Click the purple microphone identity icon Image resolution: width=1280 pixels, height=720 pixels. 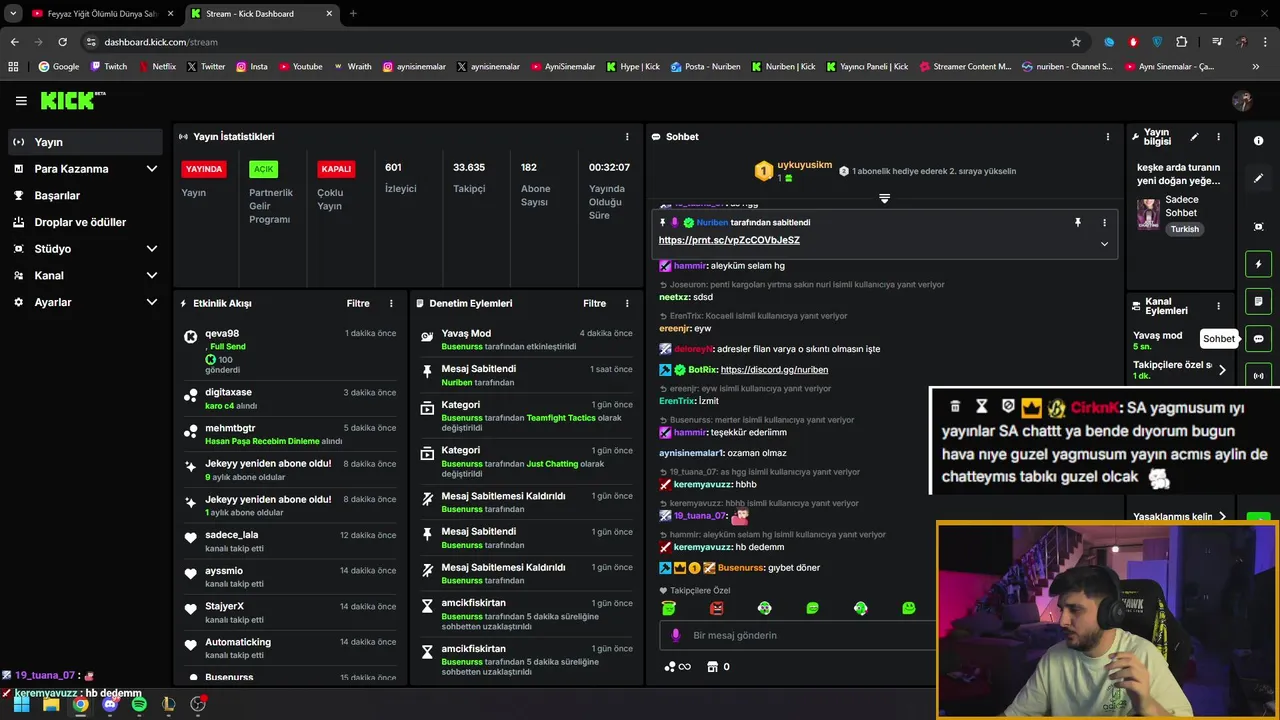tap(675, 635)
